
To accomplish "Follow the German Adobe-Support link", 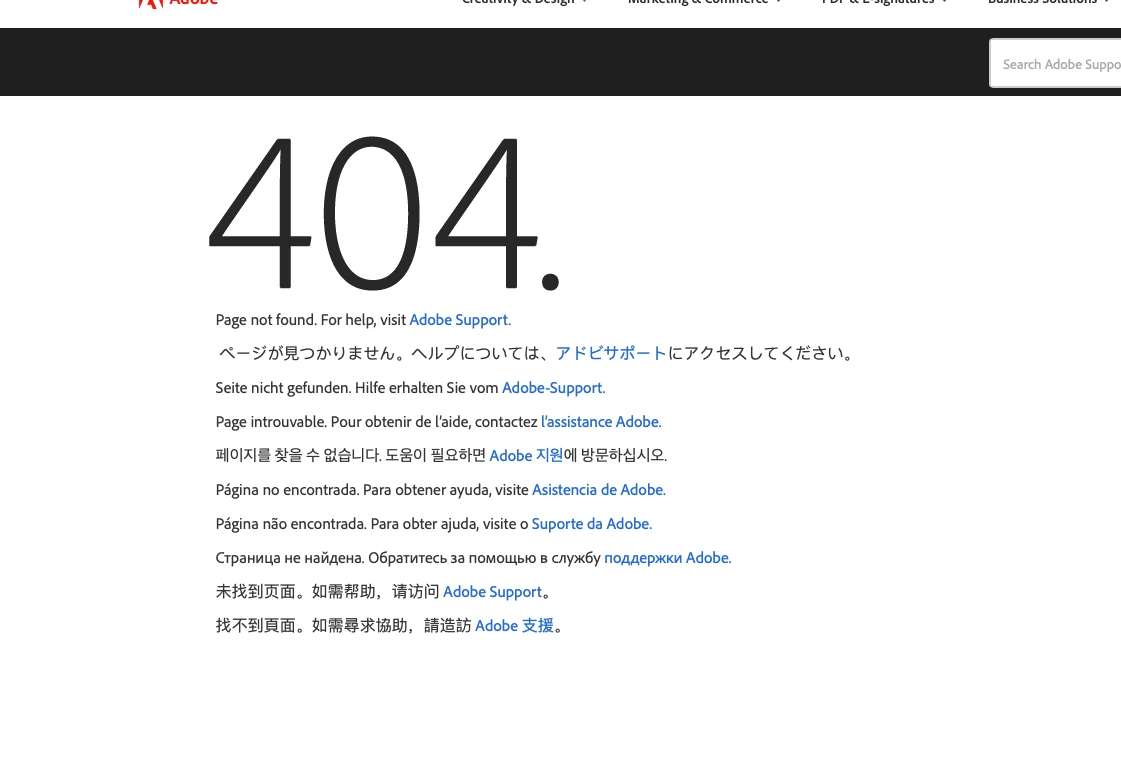I will pyautogui.click(x=553, y=388).
